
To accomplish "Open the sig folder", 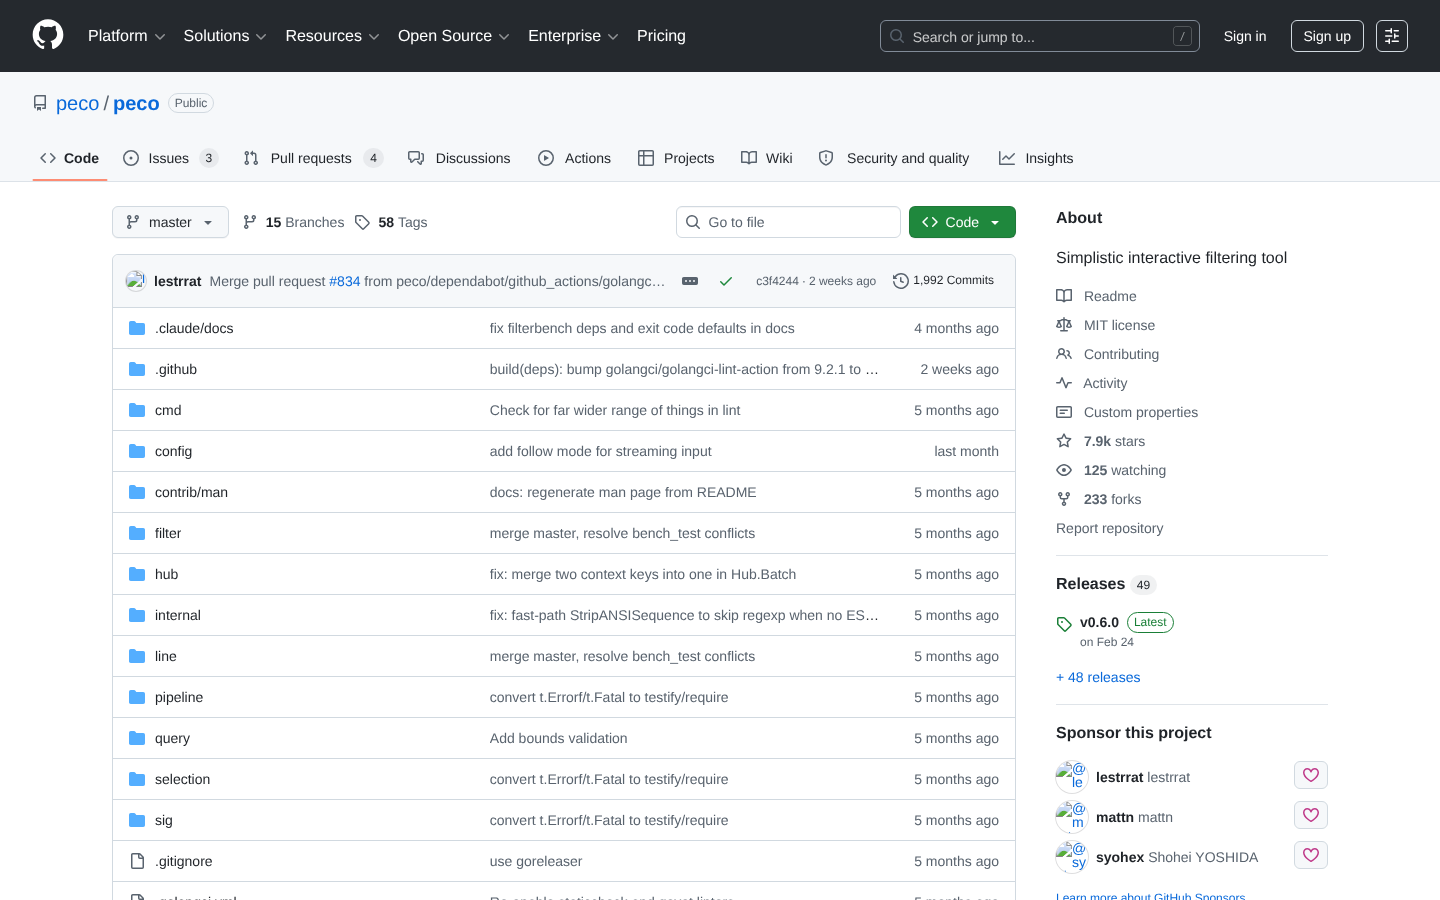I will click(164, 820).
